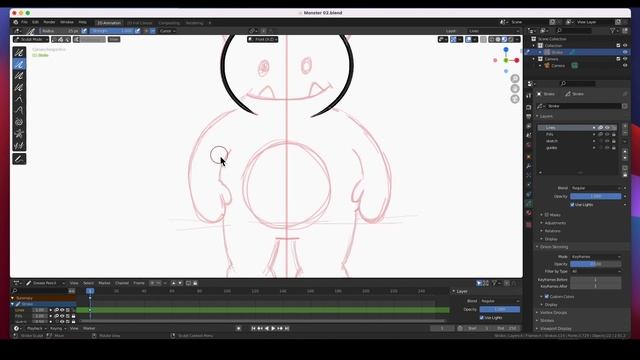Click the red X axis gizmo dot
Screen dimensions: 640x360
click(517, 60)
